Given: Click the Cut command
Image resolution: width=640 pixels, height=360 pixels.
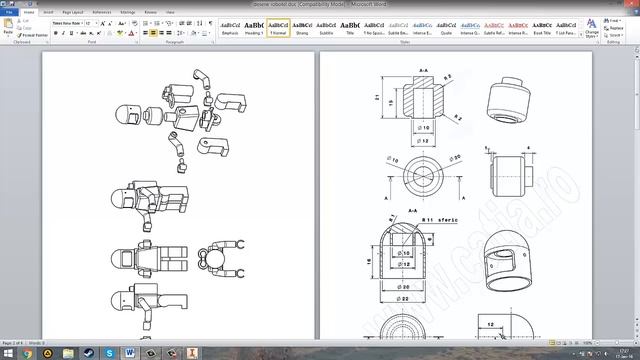Looking at the screenshot, I should coord(23,20).
